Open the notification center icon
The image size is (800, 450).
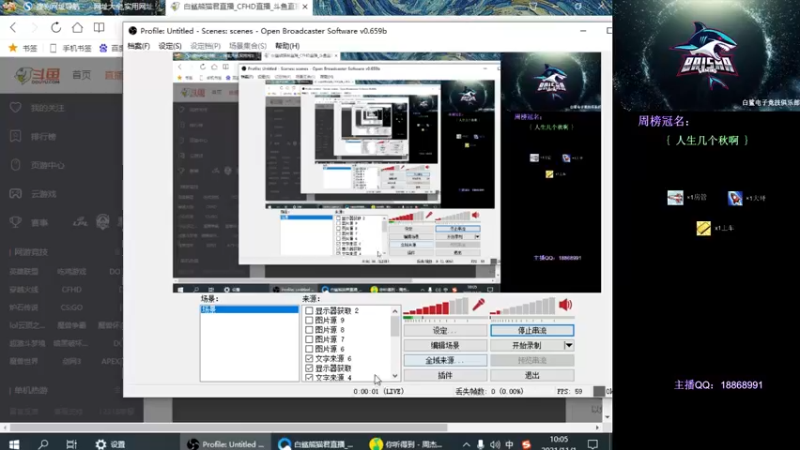pyautogui.click(x=592, y=444)
